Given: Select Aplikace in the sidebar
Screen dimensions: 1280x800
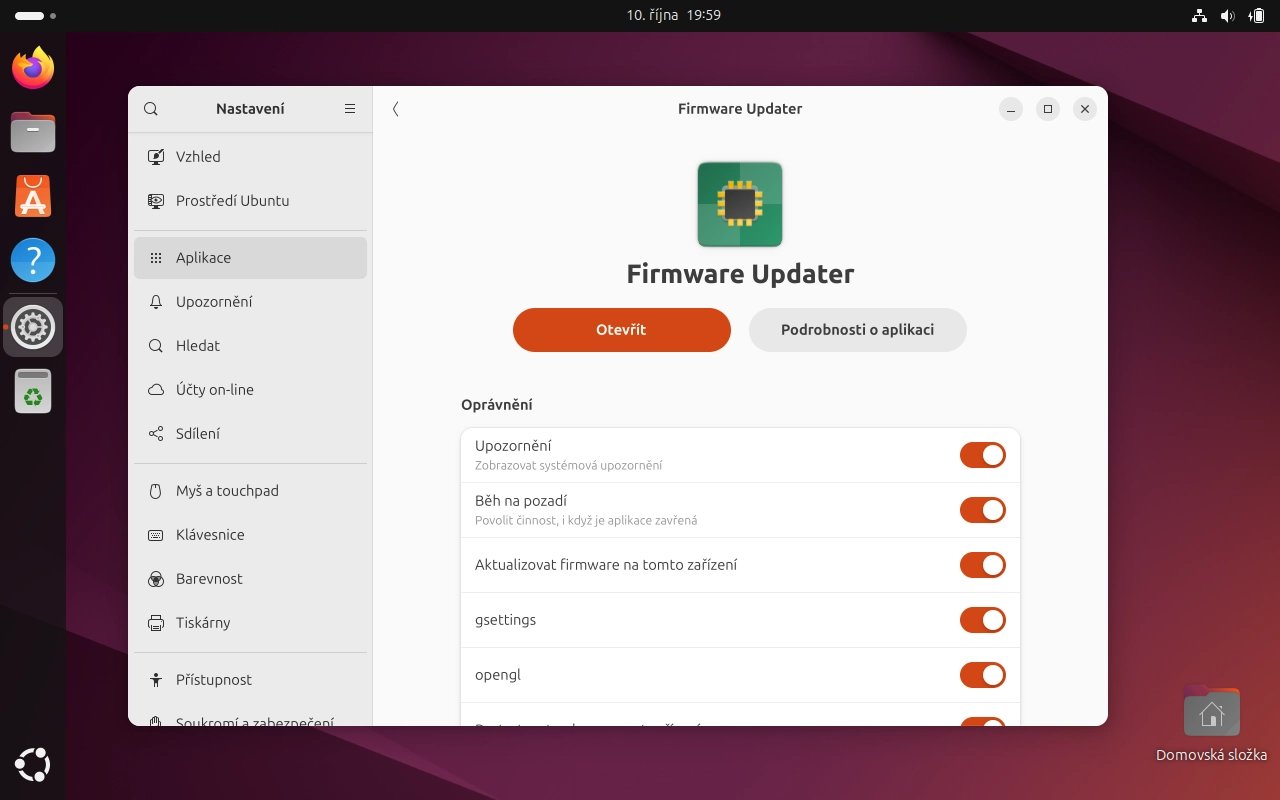Looking at the screenshot, I should 250,258.
